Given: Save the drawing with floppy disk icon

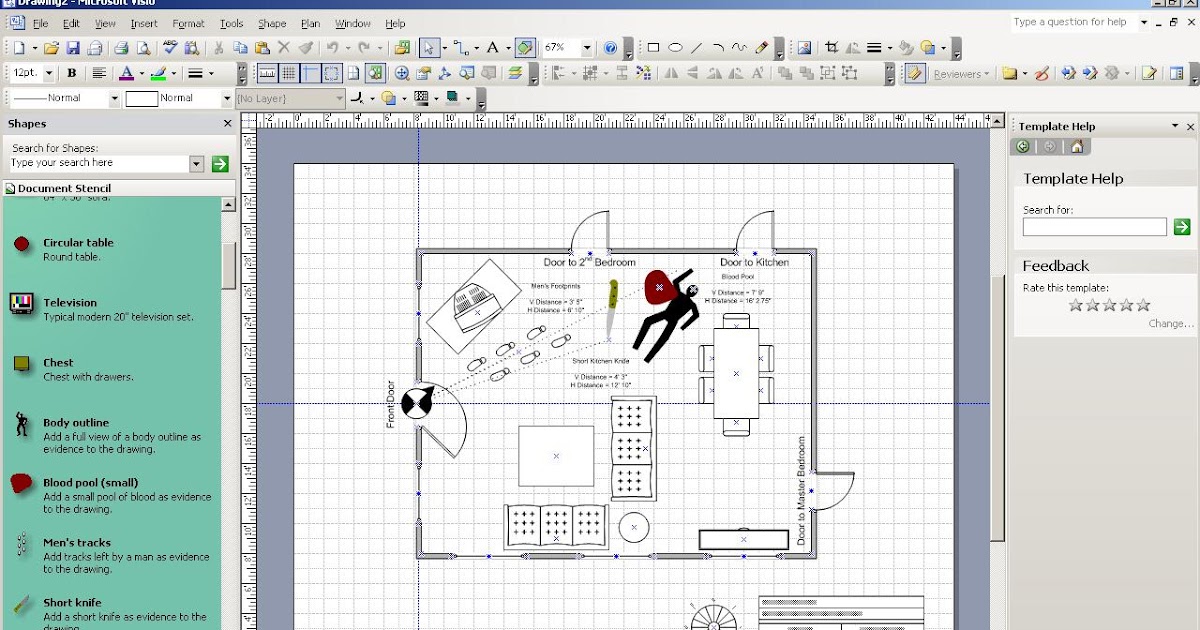Looking at the screenshot, I should (x=73, y=47).
